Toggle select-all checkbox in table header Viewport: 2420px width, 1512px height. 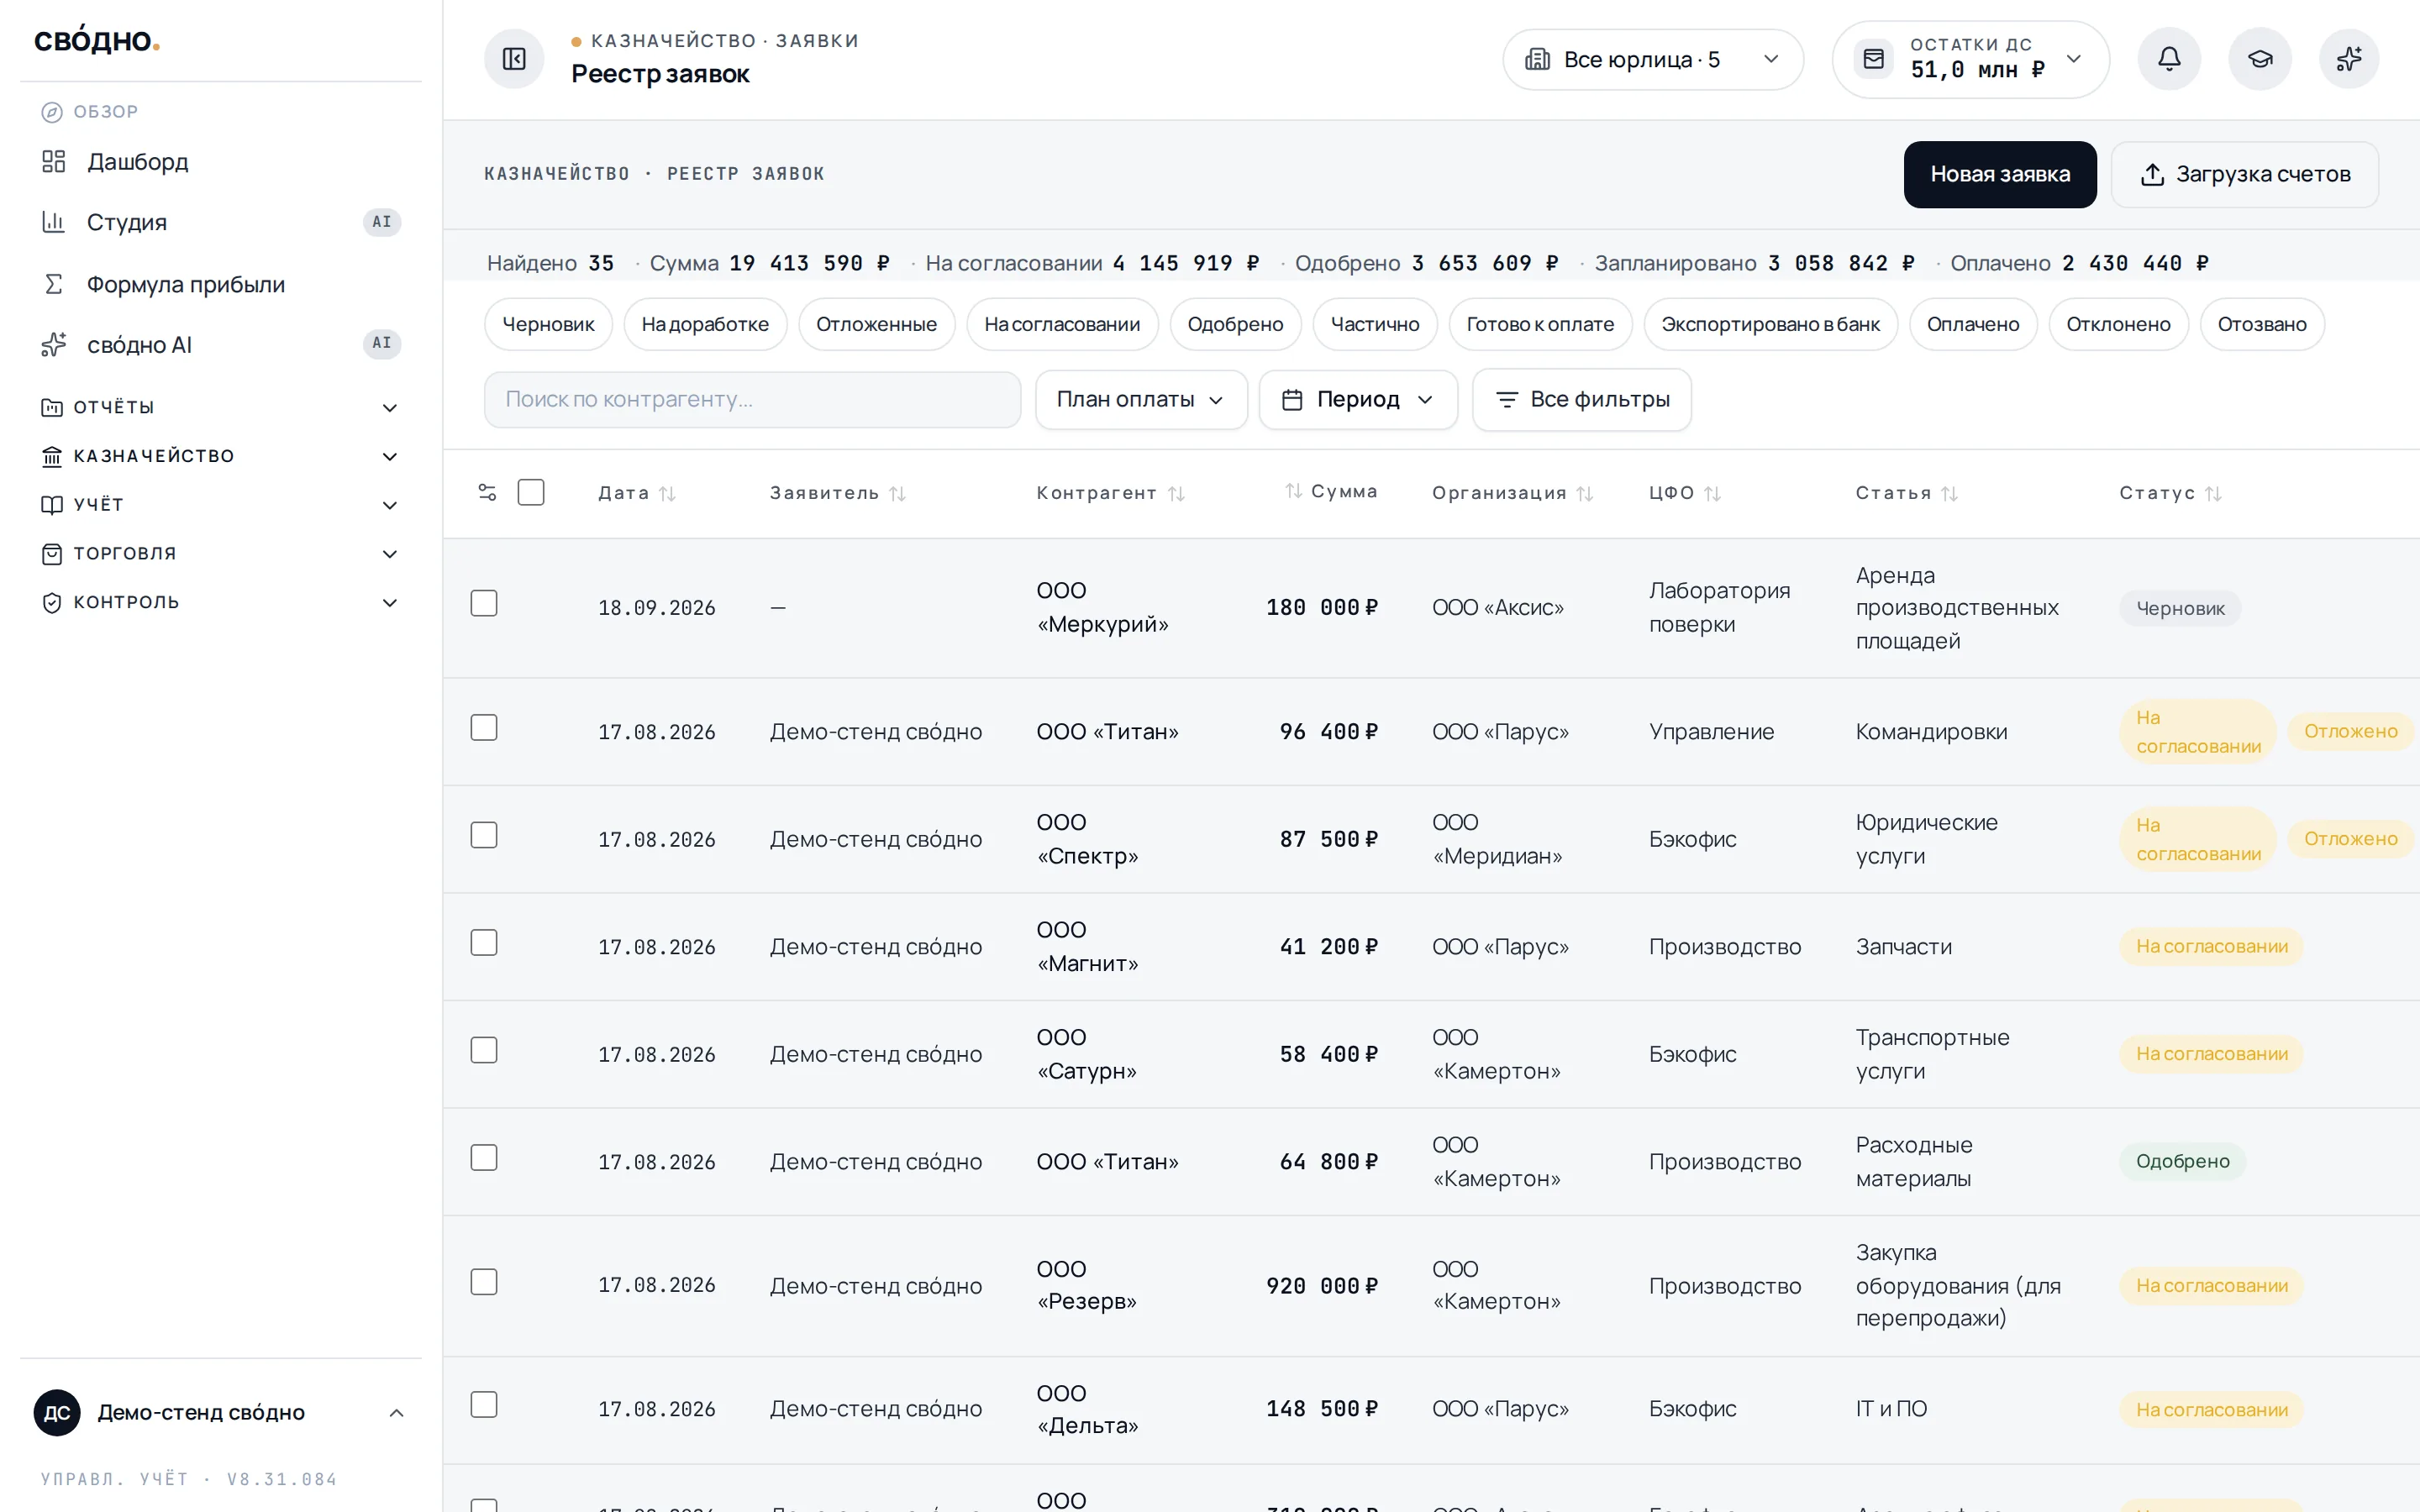531,492
